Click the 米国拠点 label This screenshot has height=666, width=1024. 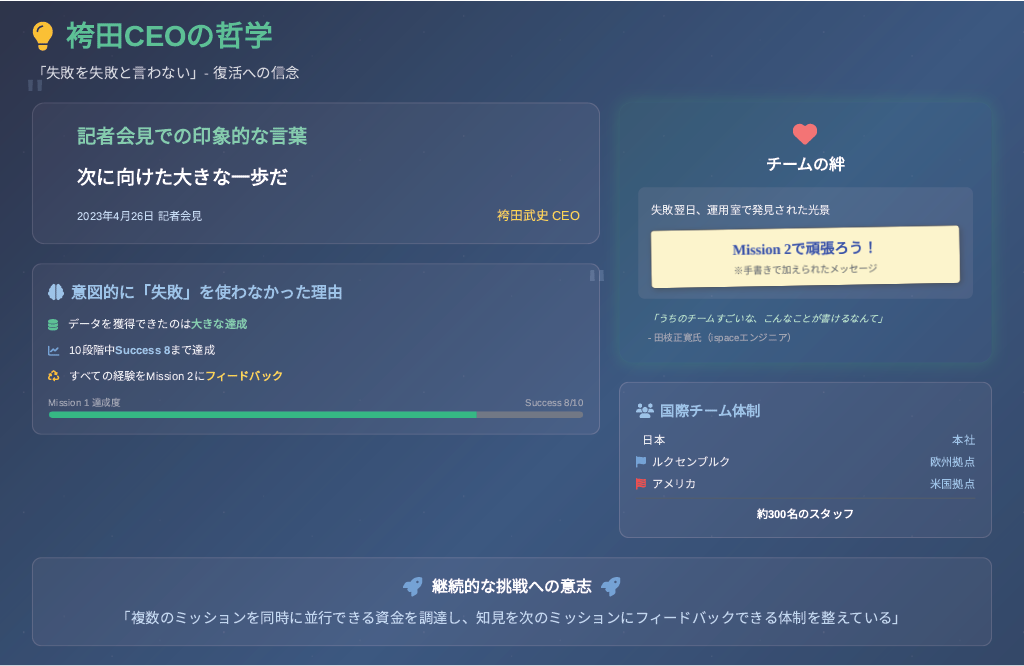[952, 484]
